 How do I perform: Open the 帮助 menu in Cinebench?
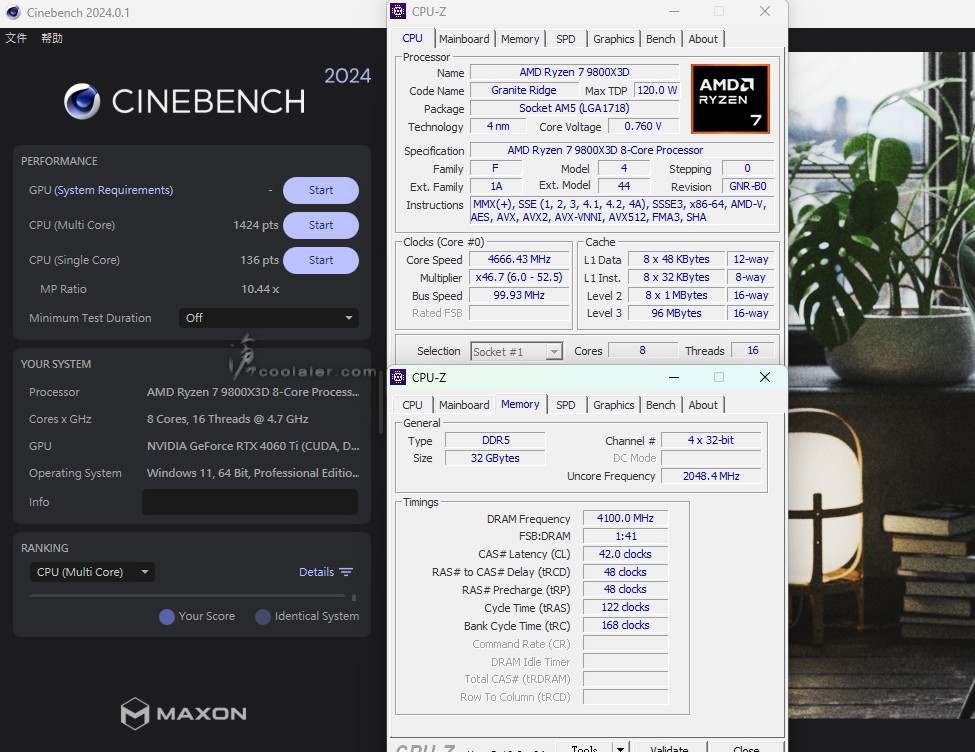click(52, 38)
